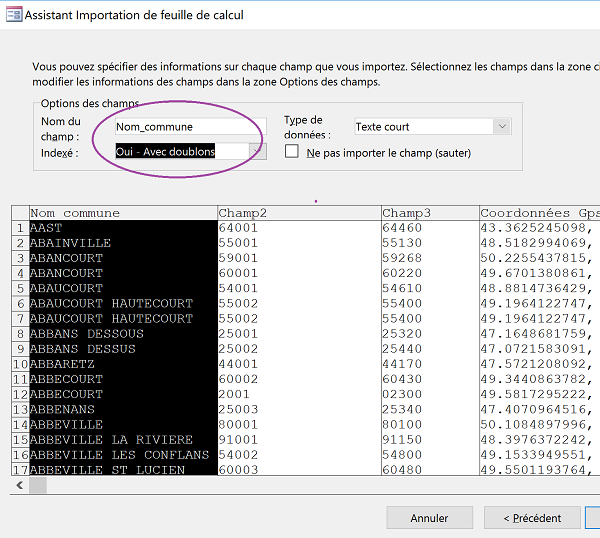Click coordinate value '43.3625245098'
The image size is (600, 538).
536,228
